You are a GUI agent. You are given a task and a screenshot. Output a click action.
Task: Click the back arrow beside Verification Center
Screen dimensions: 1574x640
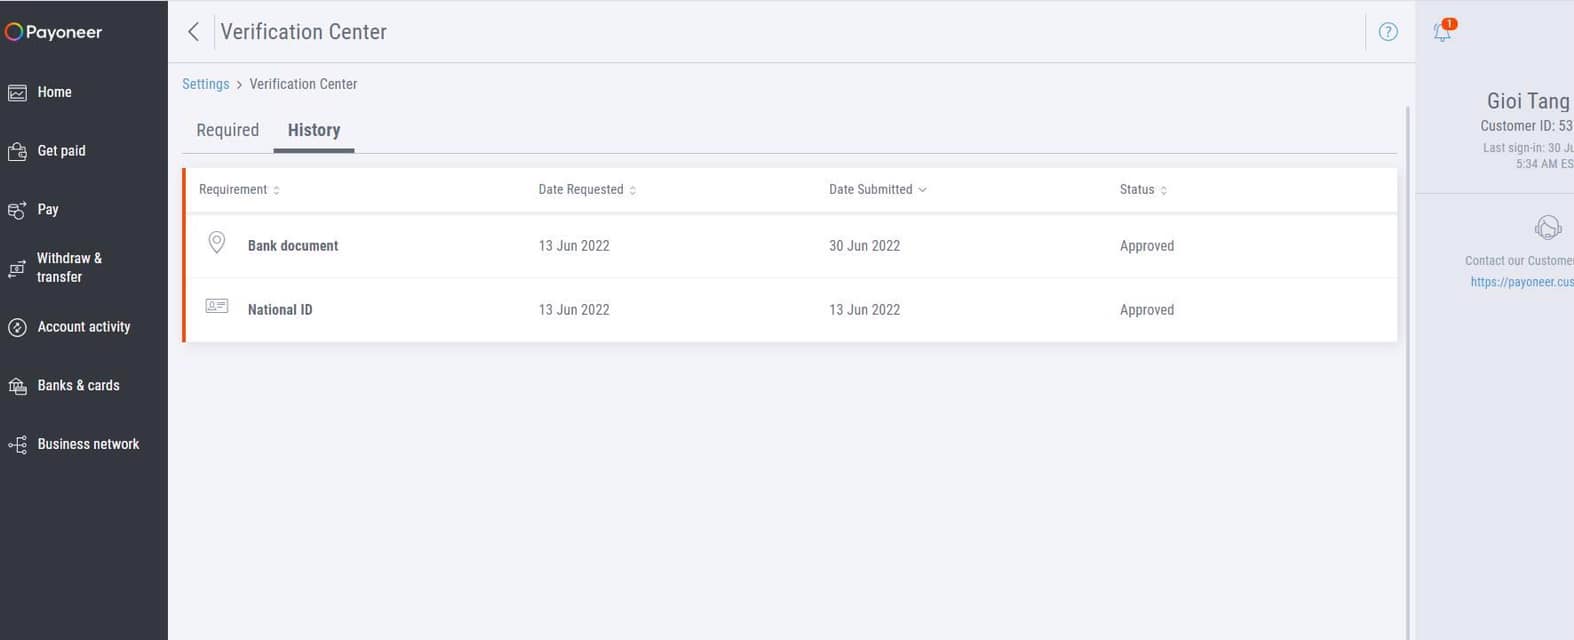[x=194, y=32]
